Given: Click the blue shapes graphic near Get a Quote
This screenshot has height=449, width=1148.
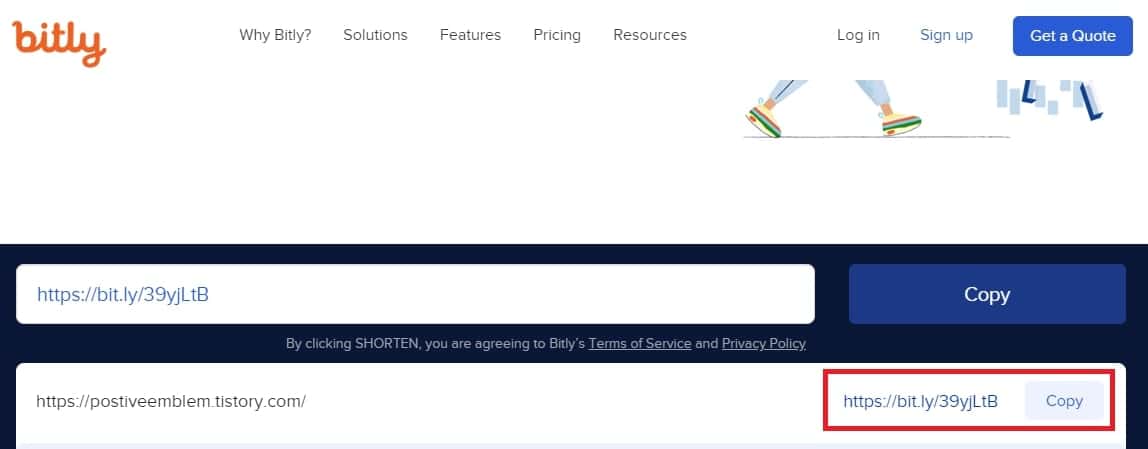Looking at the screenshot, I should (1050, 98).
